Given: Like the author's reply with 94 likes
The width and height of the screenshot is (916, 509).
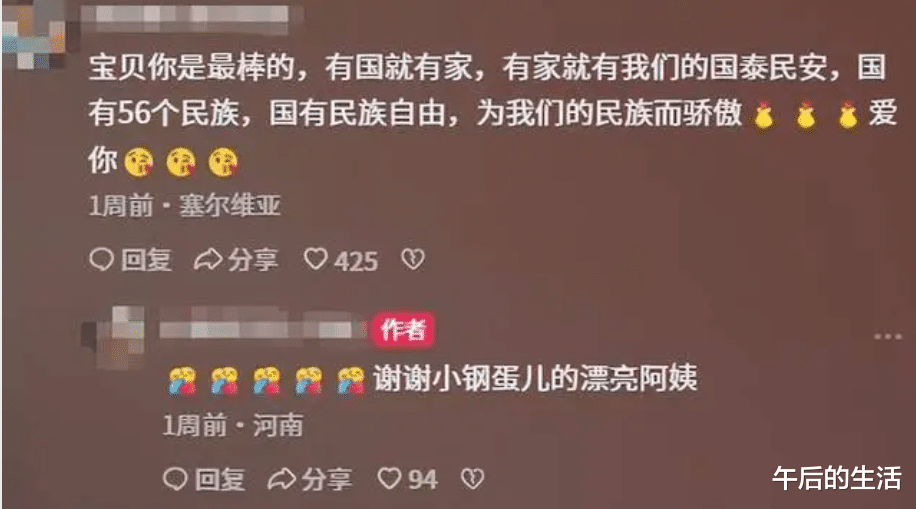Looking at the screenshot, I should pos(390,479).
